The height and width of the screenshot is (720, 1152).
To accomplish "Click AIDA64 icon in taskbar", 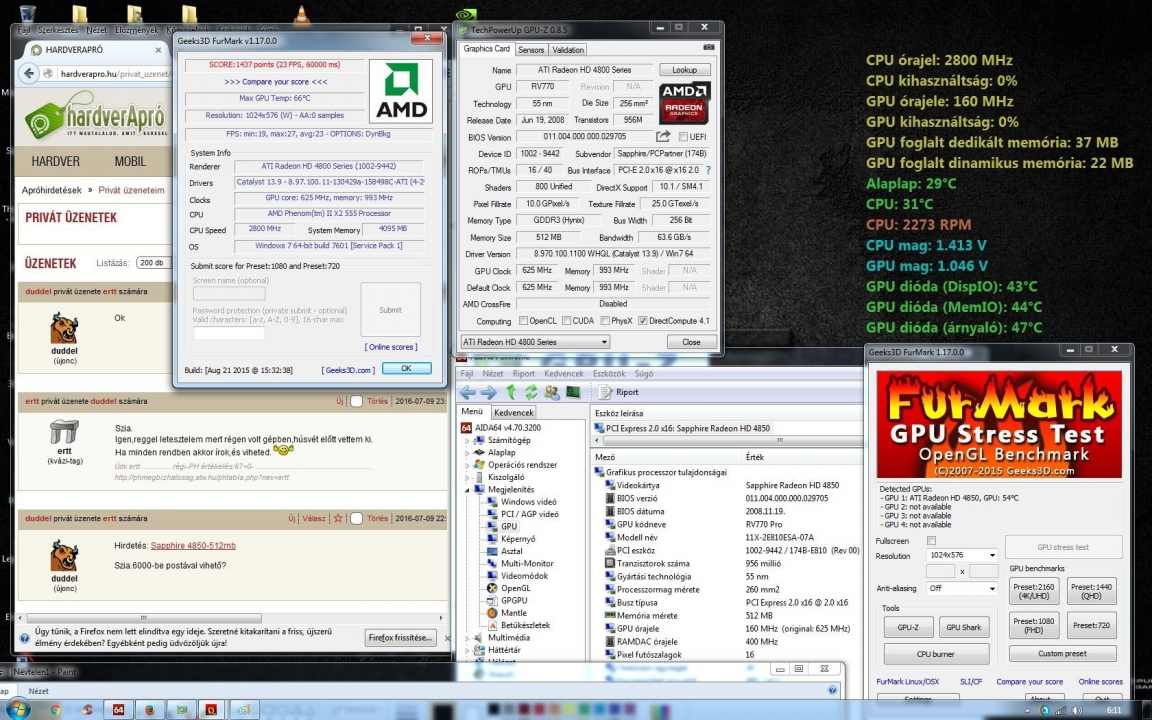I will (x=118, y=710).
